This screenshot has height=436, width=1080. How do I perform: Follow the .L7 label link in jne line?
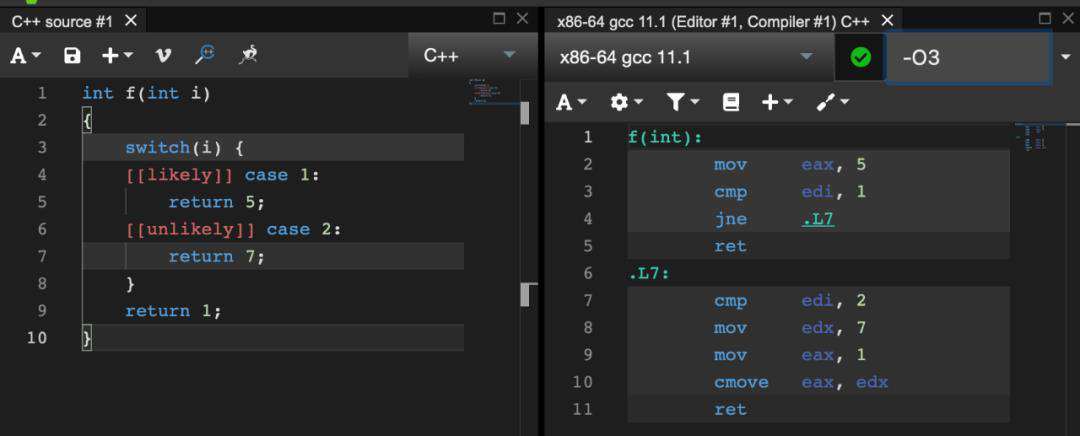click(x=818, y=219)
